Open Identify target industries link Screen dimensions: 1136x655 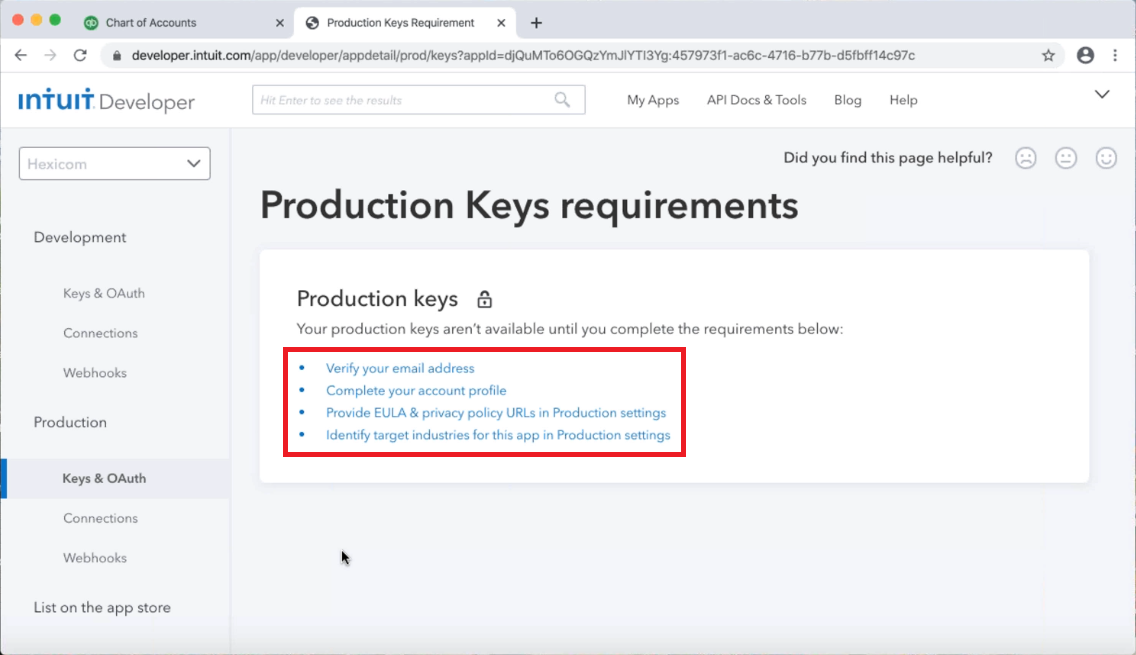coord(498,435)
